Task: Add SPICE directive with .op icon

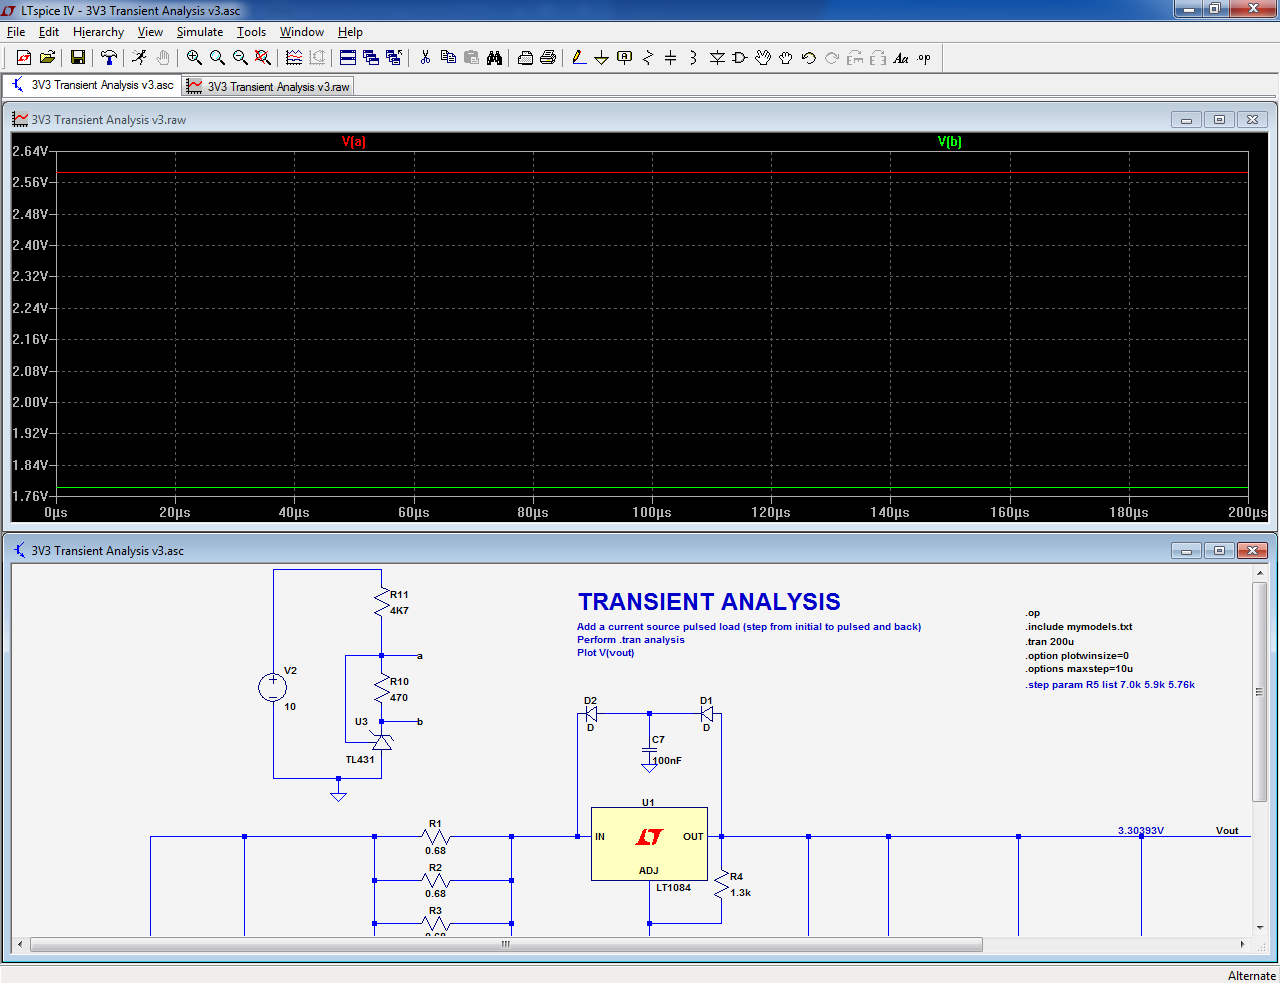Action: pyautogui.click(x=924, y=58)
